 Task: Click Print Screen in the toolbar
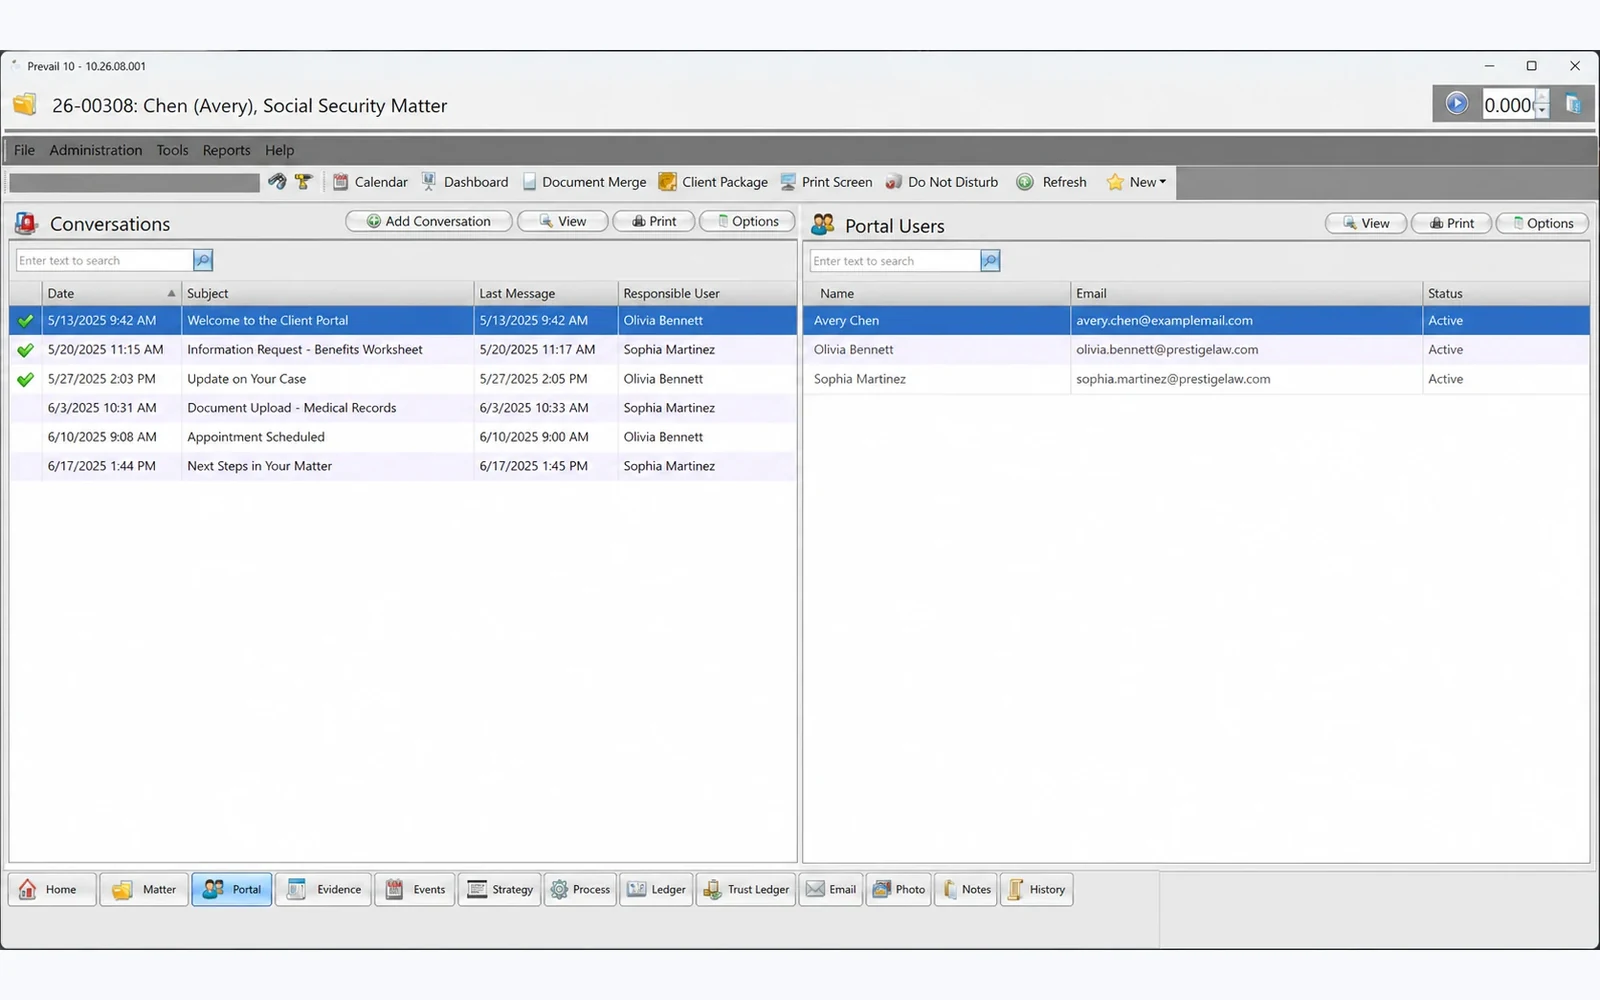(x=826, y=182)
